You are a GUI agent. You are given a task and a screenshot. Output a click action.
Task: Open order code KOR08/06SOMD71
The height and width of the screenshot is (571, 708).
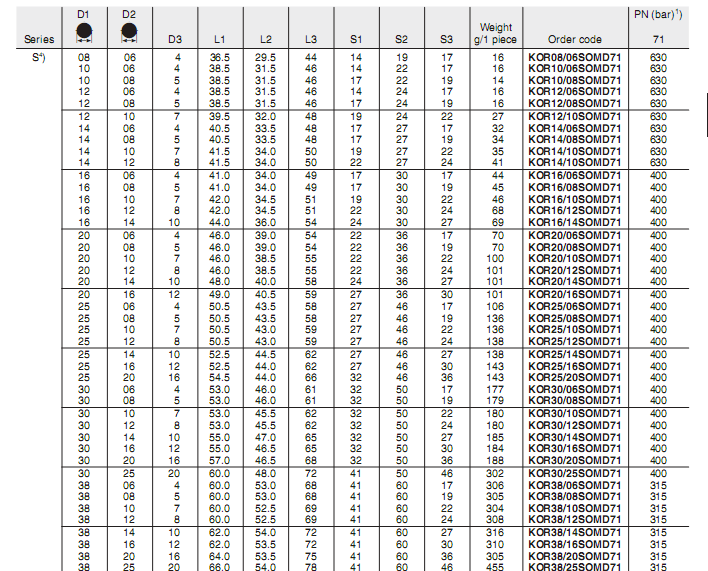point(573,59)
